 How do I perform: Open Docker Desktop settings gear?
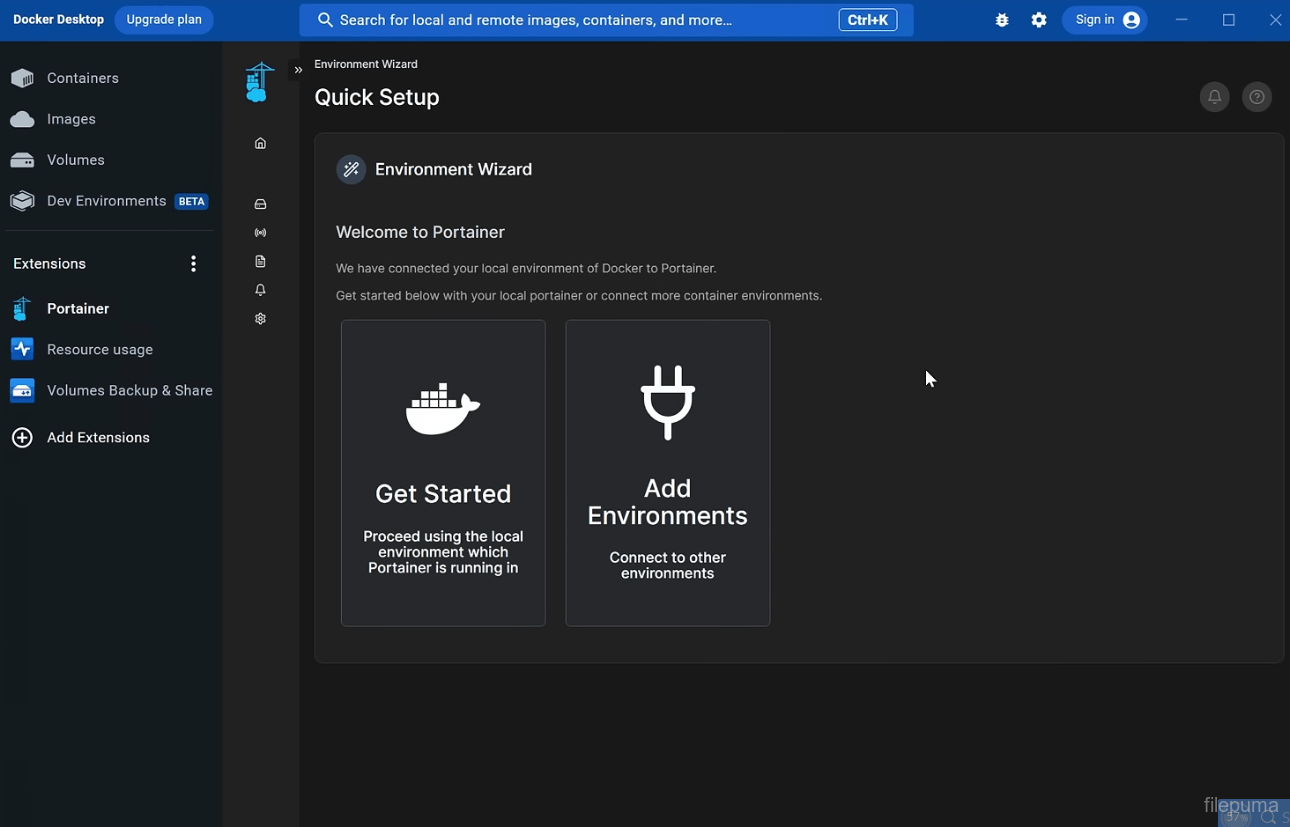[1039, 20]
